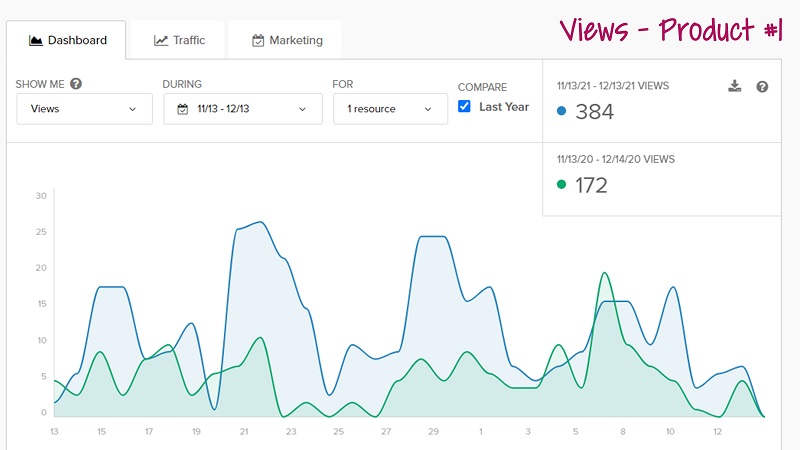Open the Dashboard tab
The width and height of the screenshot is (800, 450).
click(x=66, y=40)
